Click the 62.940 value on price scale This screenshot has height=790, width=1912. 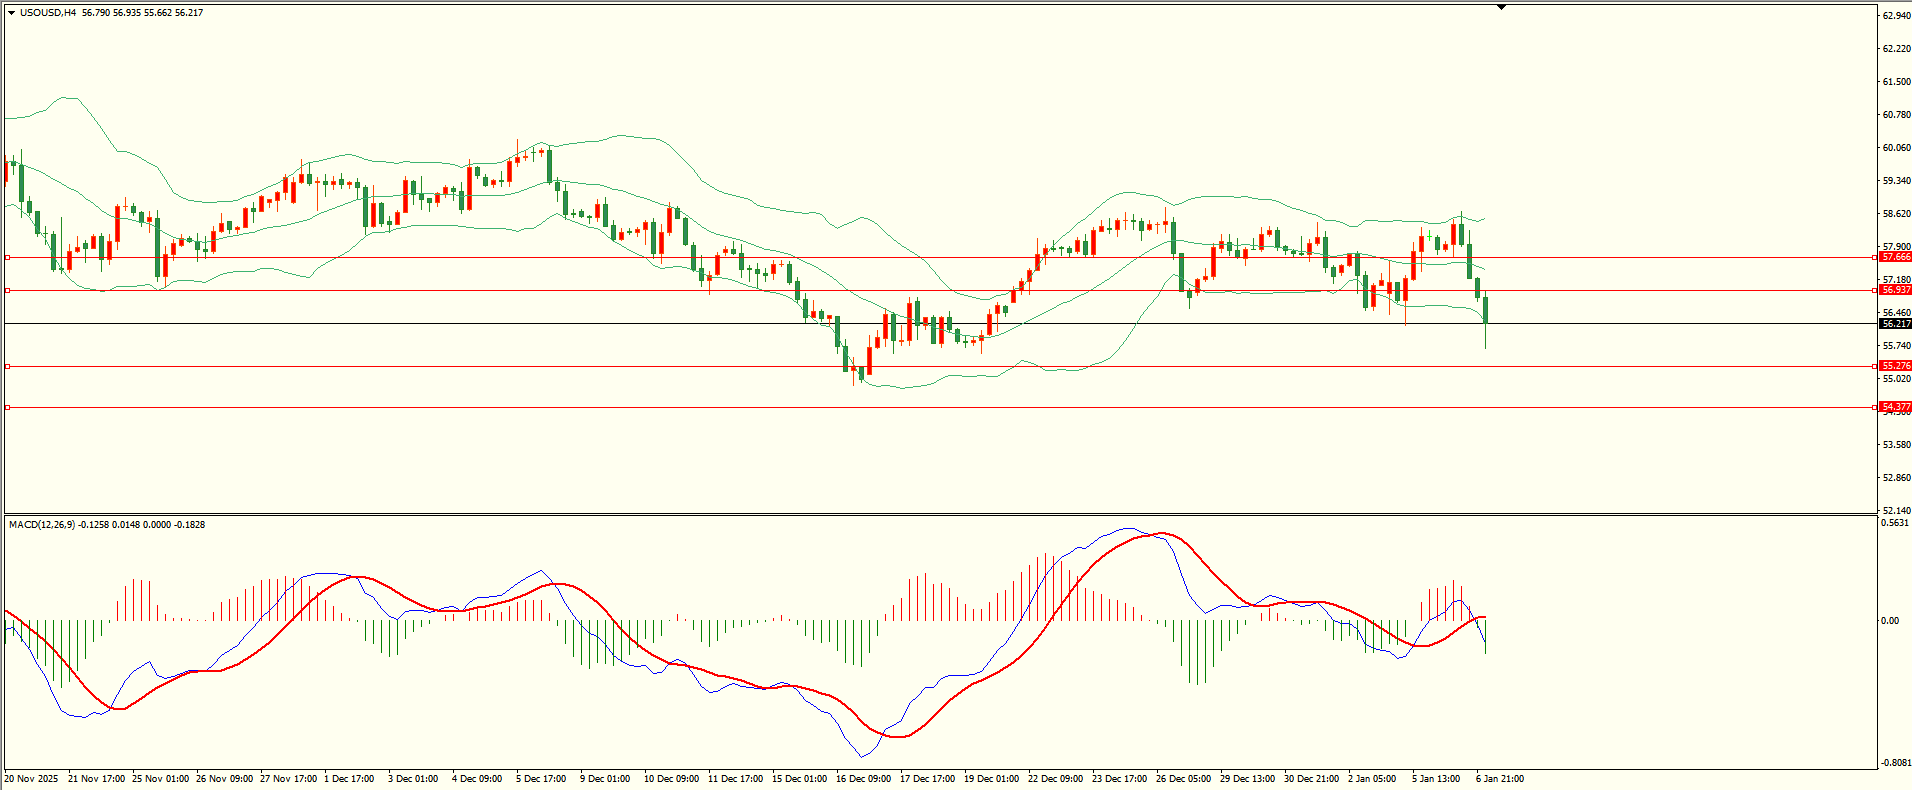click(1896, 16)
